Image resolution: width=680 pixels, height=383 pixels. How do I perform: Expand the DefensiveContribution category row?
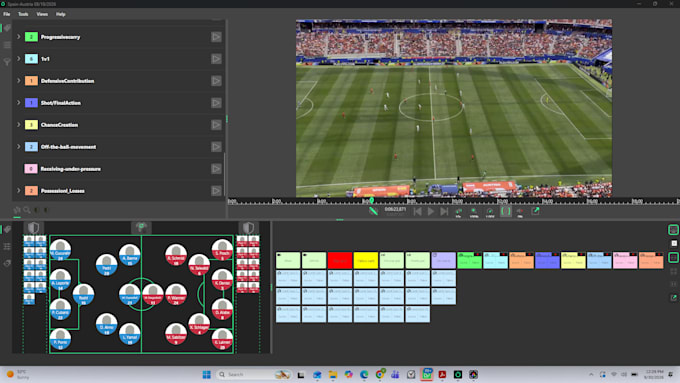[19, 81]
